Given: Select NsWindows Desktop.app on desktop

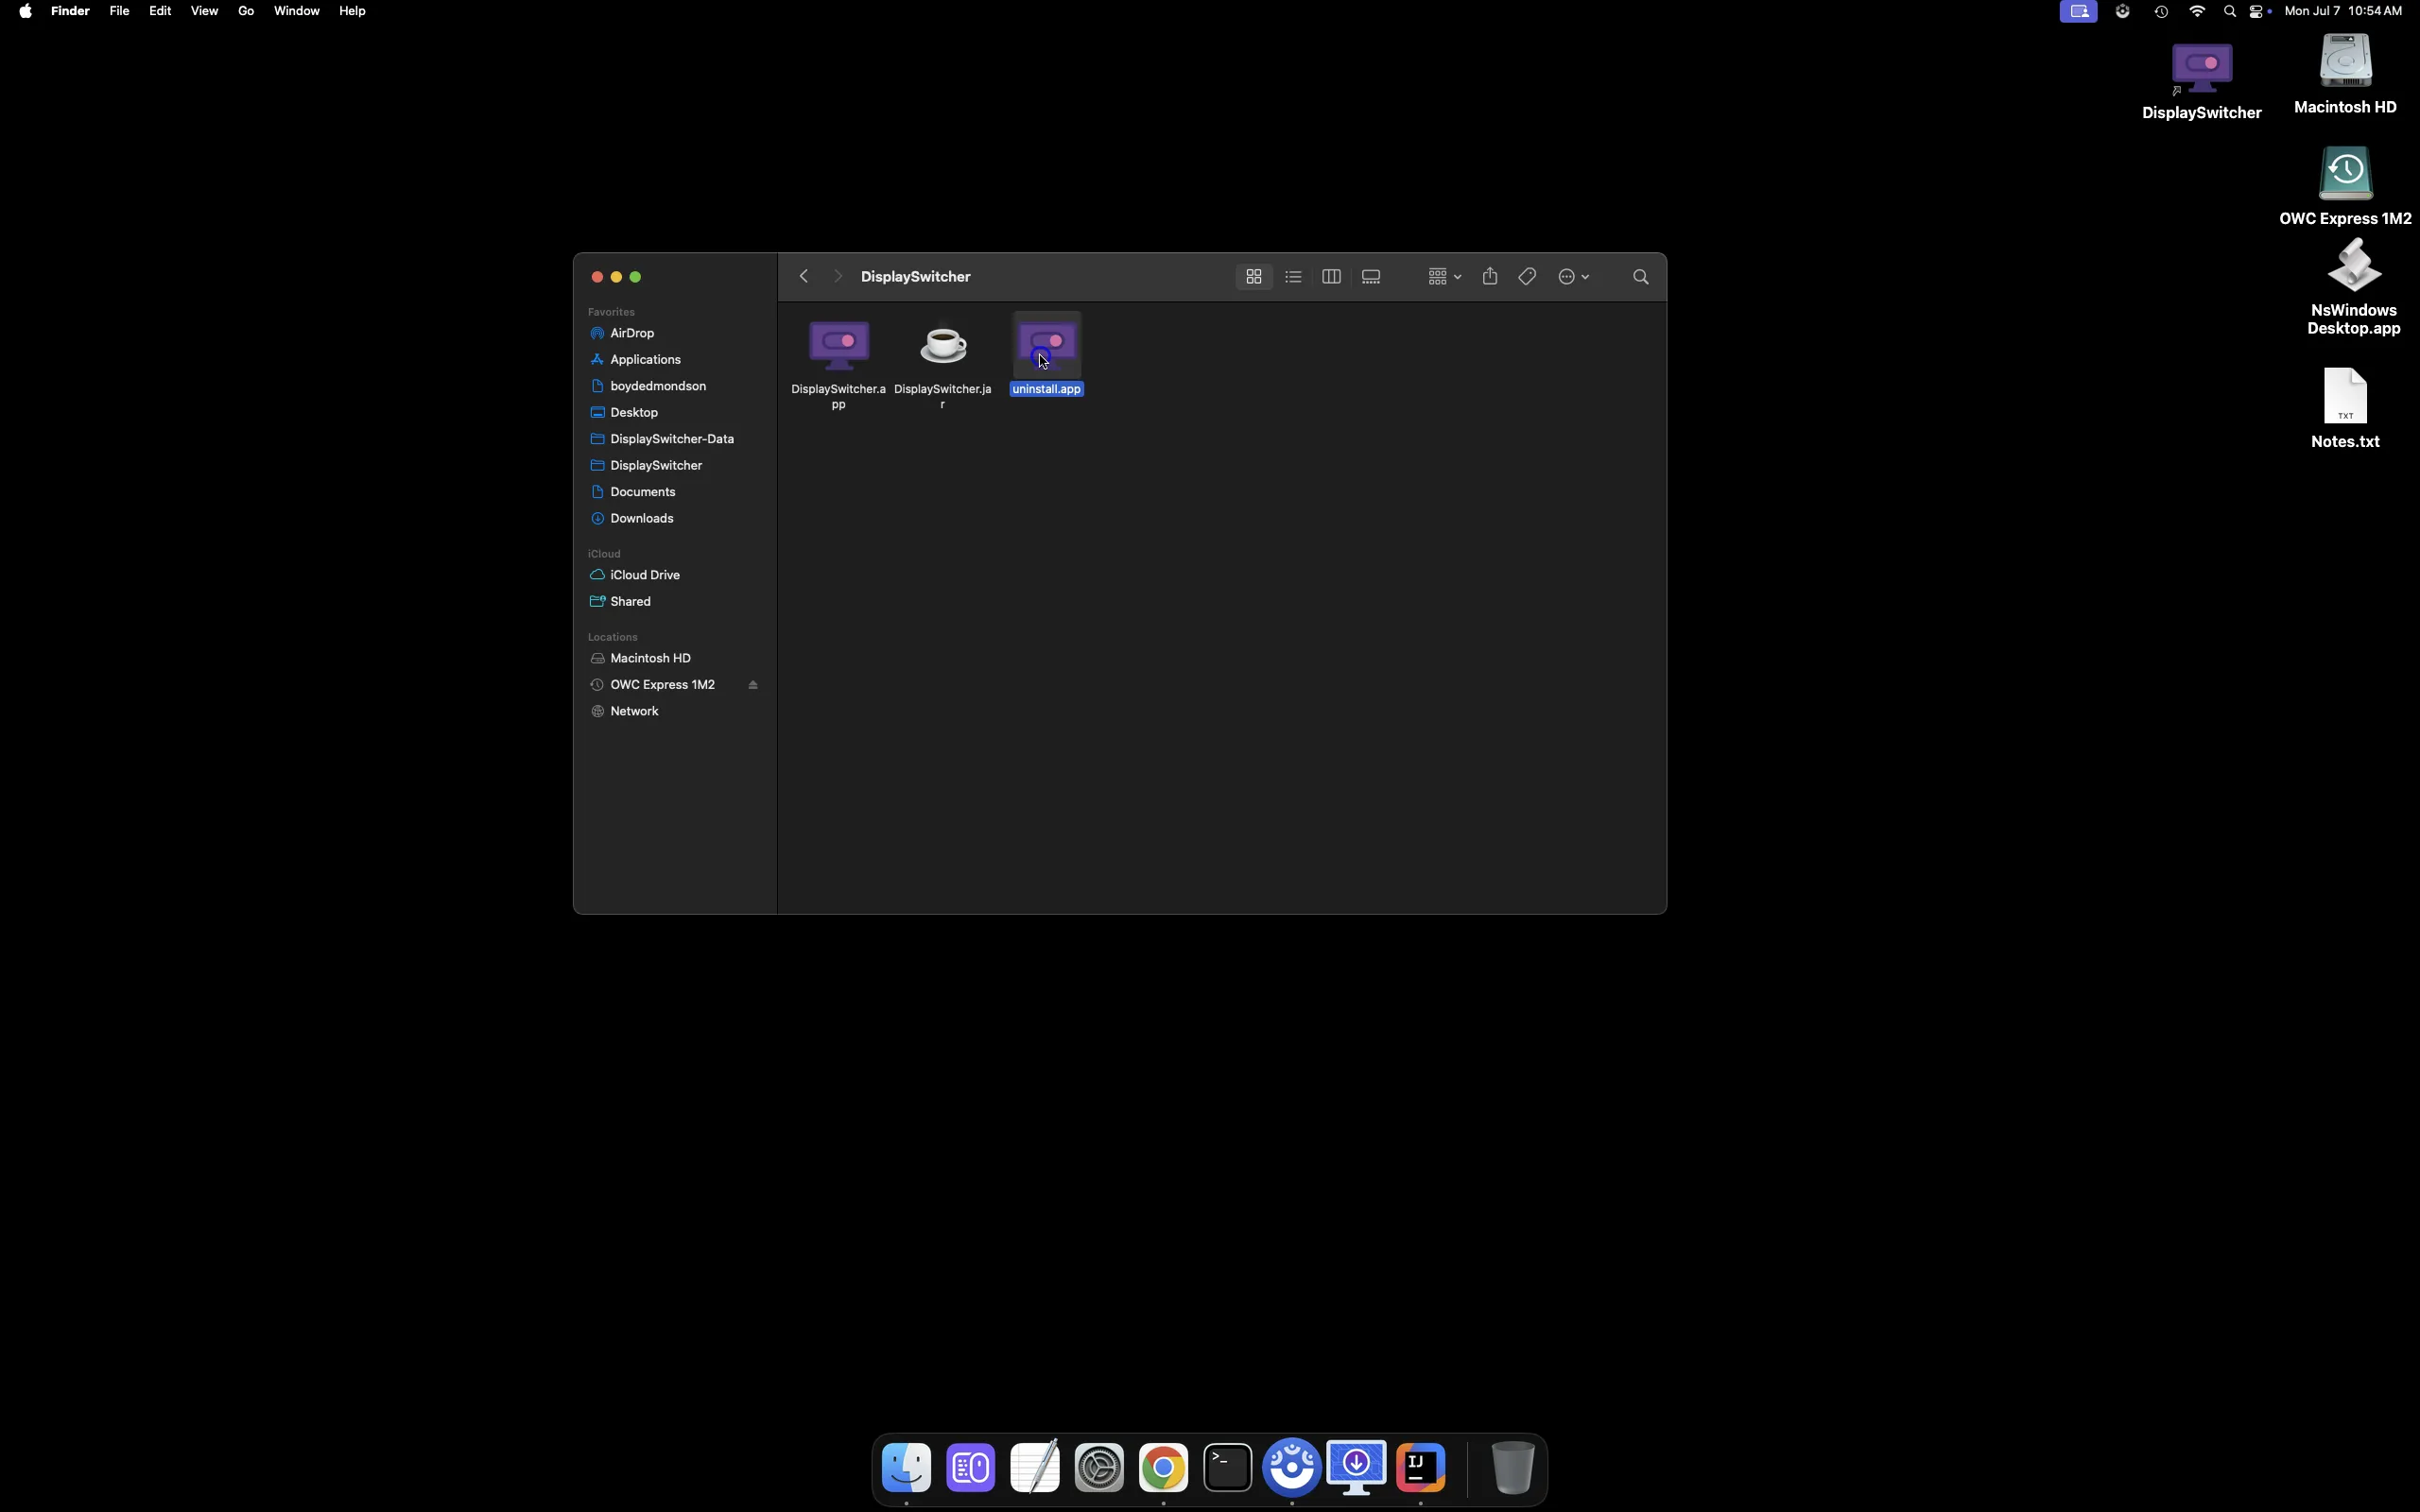Looking at the screenshot, I should [x=2353, y=288].
